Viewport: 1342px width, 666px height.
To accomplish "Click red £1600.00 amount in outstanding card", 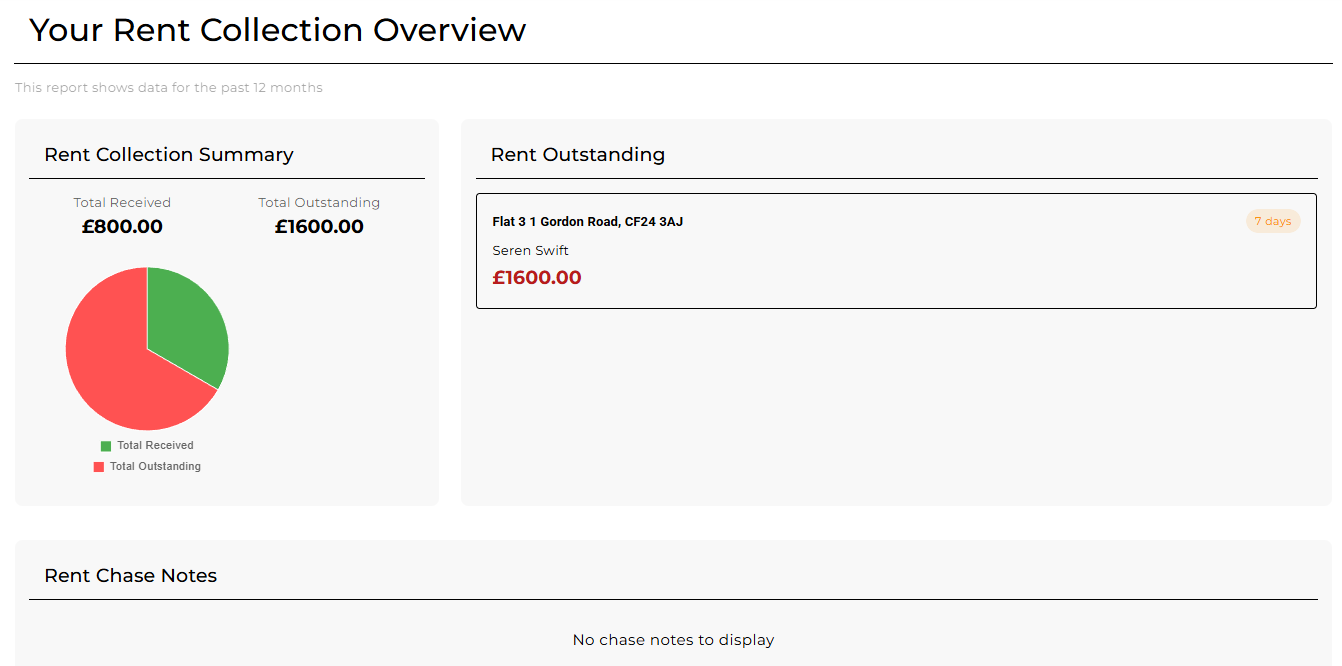I will [x=537, y=278].
